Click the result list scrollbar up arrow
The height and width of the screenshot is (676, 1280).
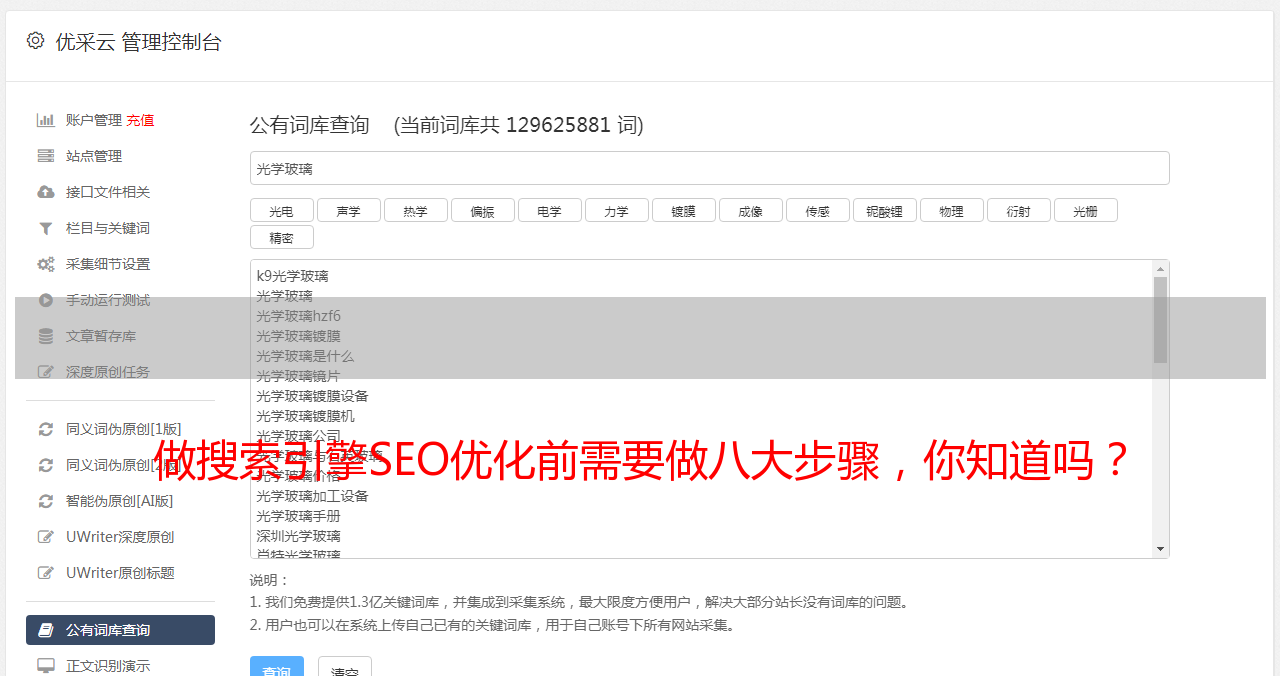tap(1160, 269)
